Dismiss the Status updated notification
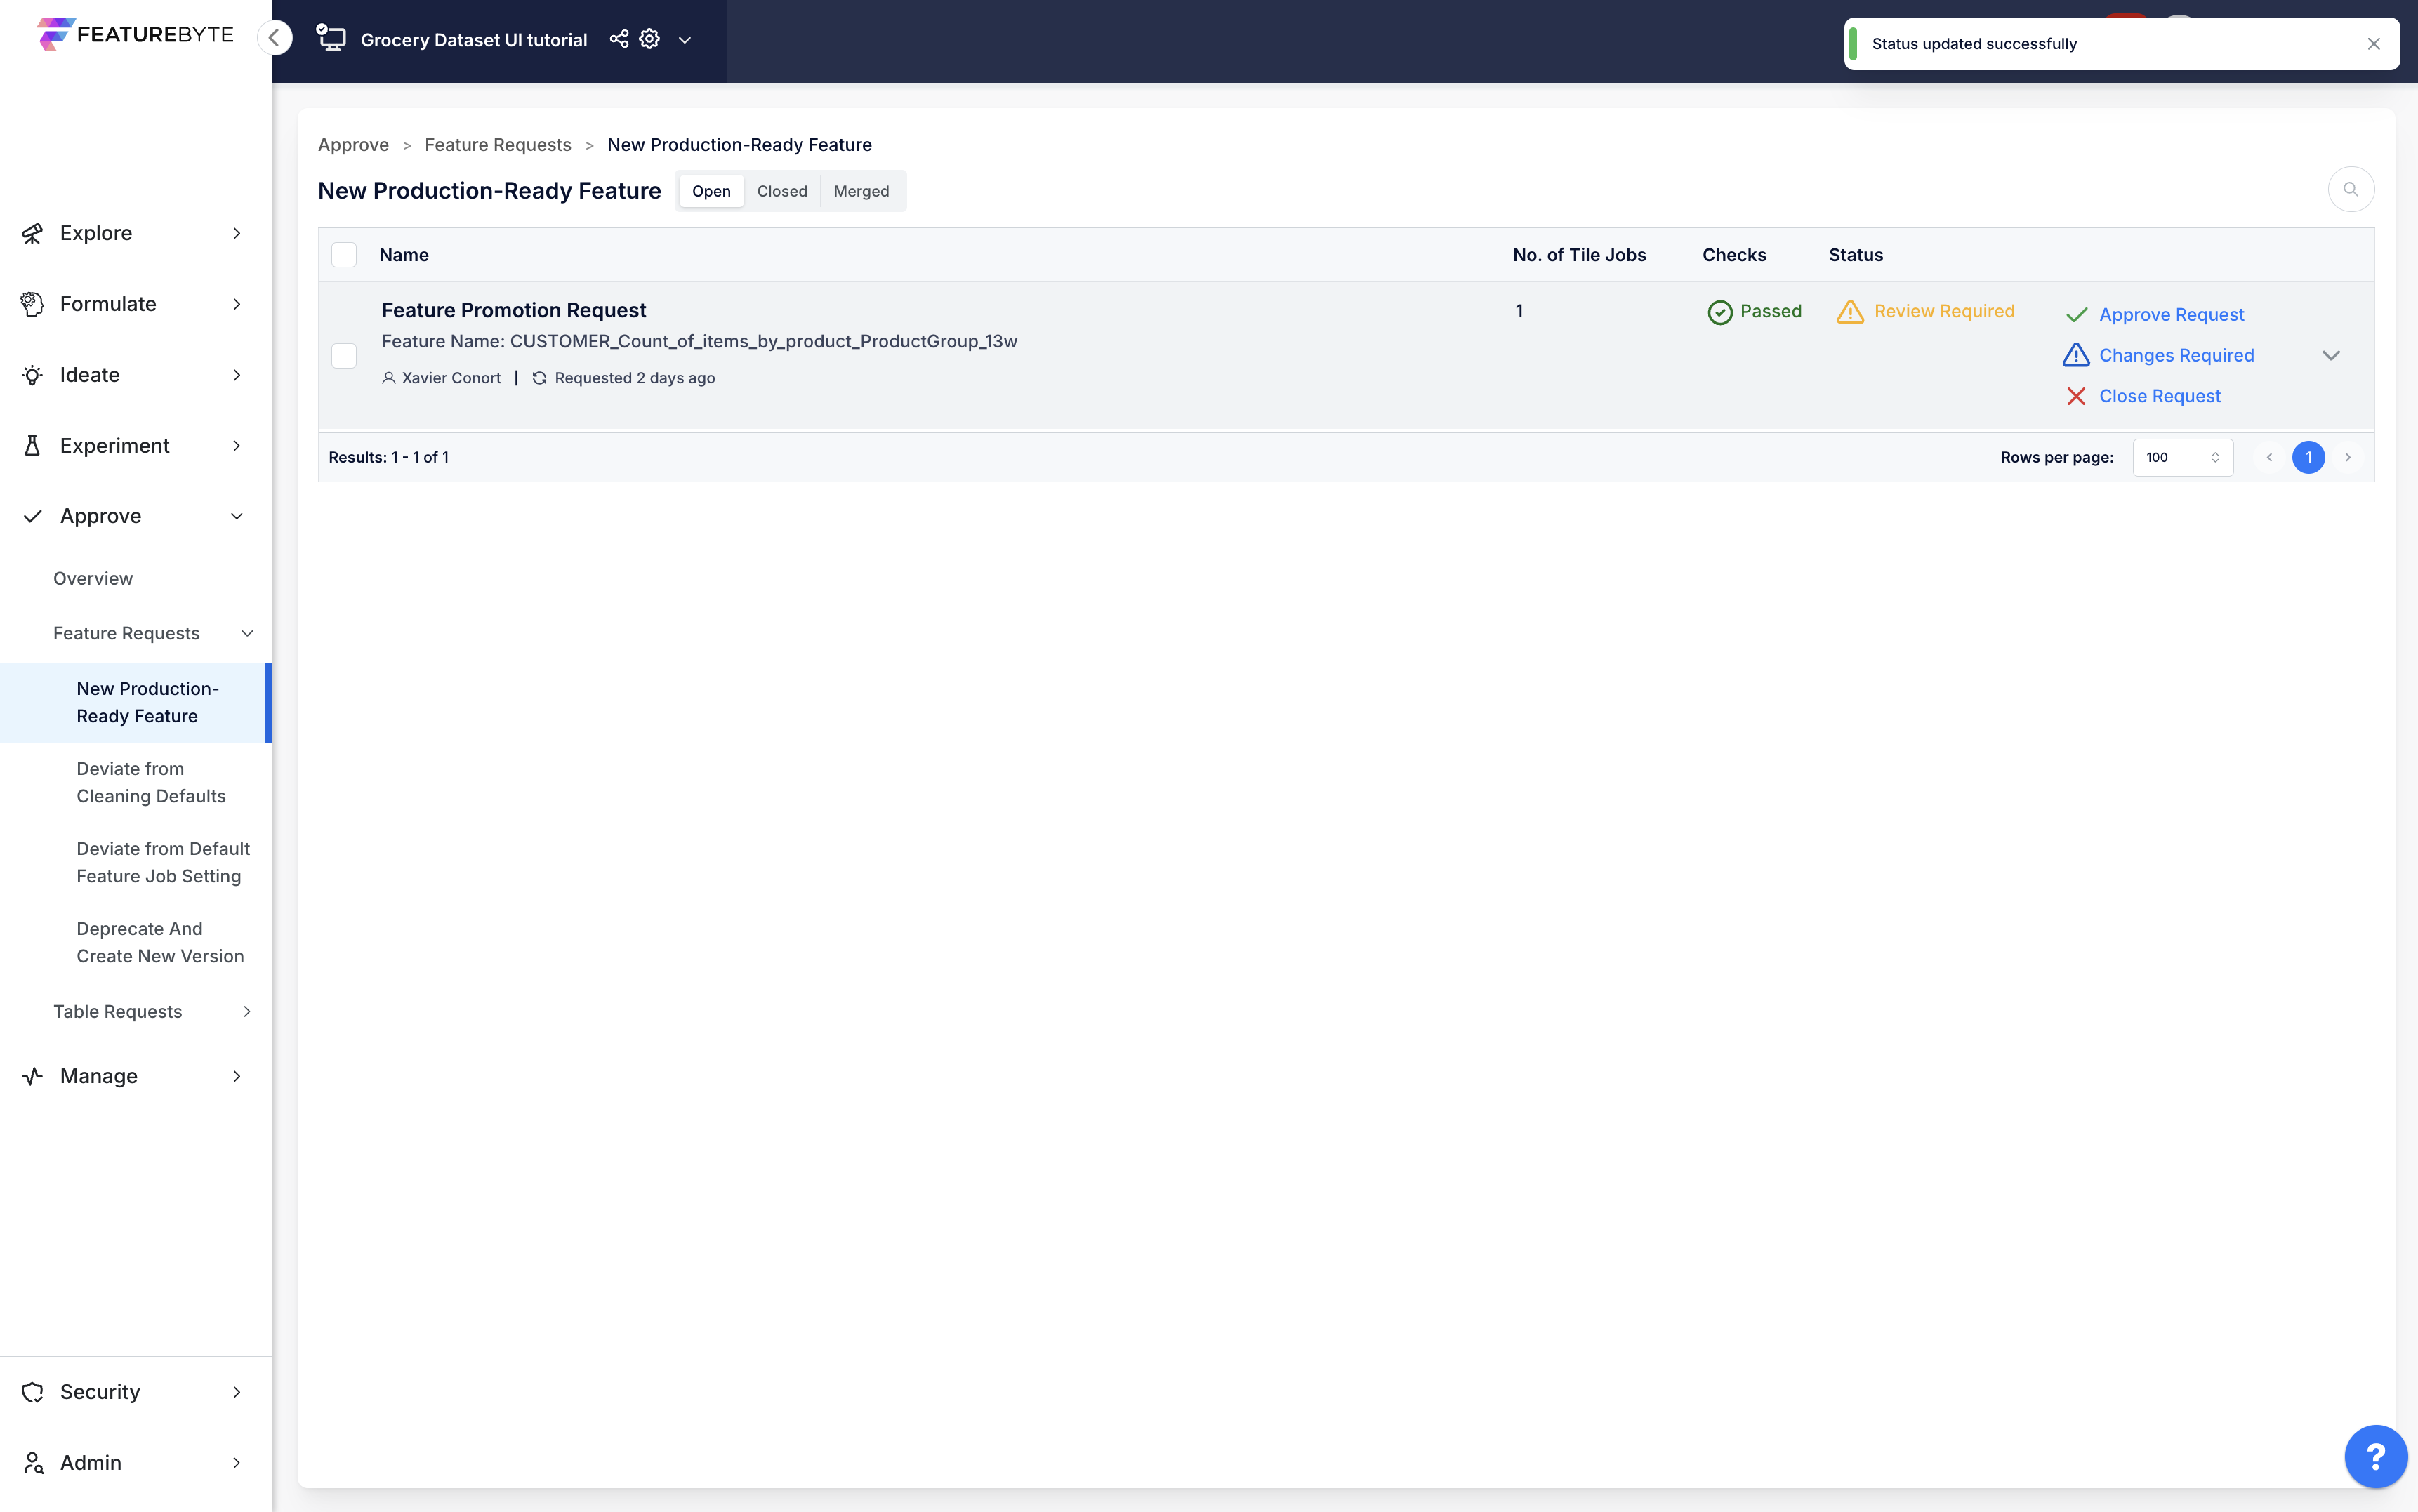2418x1512 pixels. pyautogui.click(x=2373, y=44)
